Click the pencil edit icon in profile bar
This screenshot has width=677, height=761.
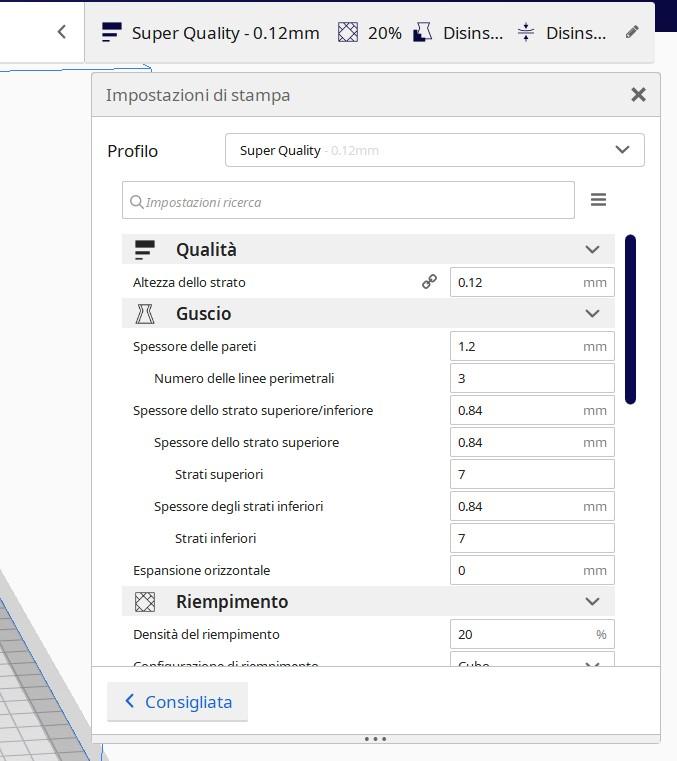(x=632, y=32)
